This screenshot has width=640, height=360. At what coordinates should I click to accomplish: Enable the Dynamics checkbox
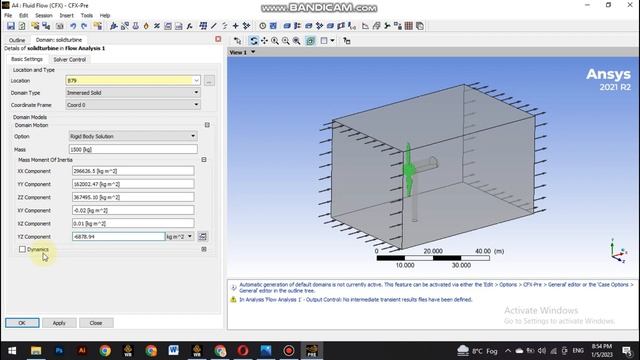point(22,249)
